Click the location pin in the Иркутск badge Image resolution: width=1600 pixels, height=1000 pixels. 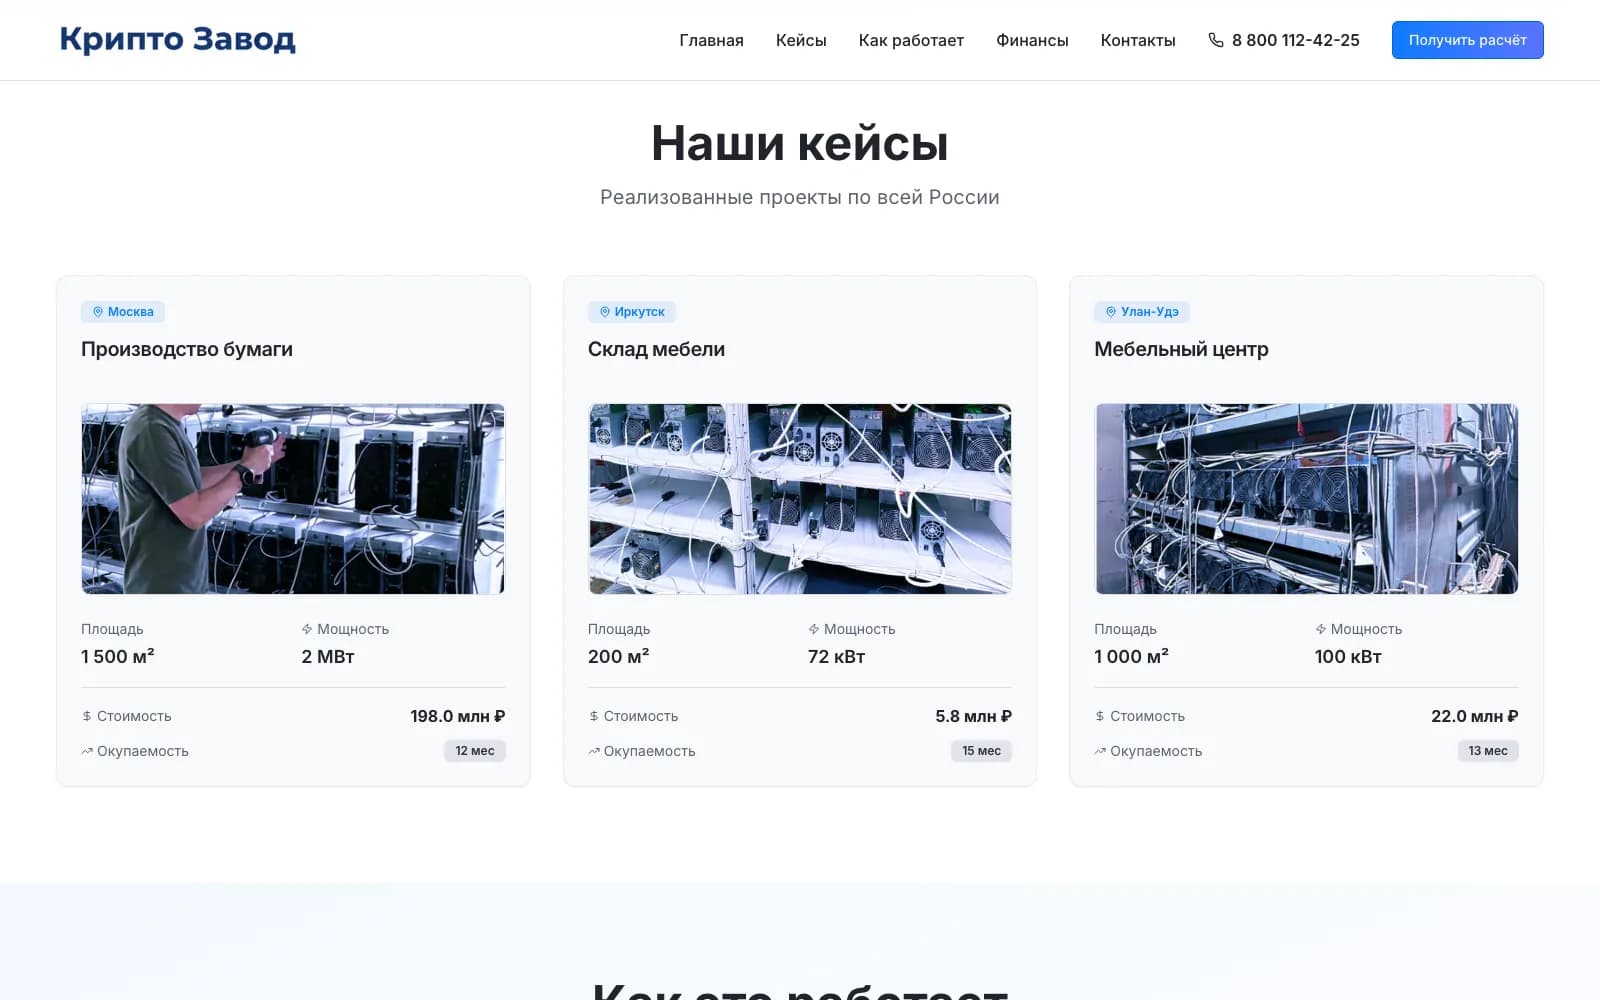click(605, 312)
